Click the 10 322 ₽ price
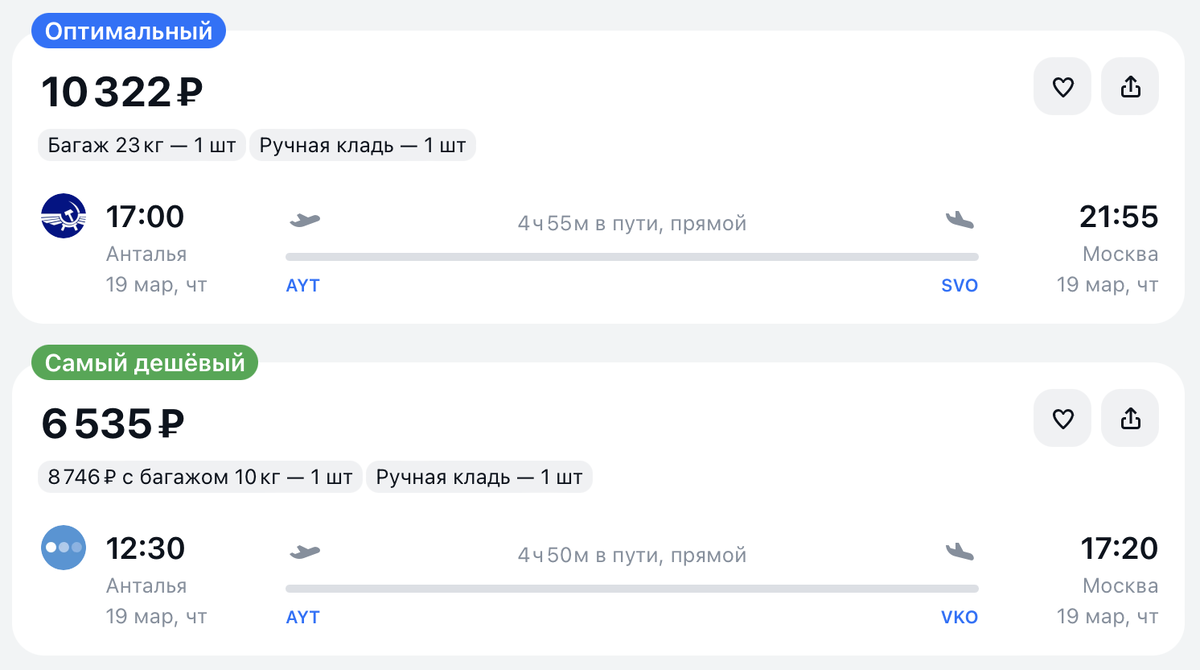1200x670 pixels. click(122, 93)
